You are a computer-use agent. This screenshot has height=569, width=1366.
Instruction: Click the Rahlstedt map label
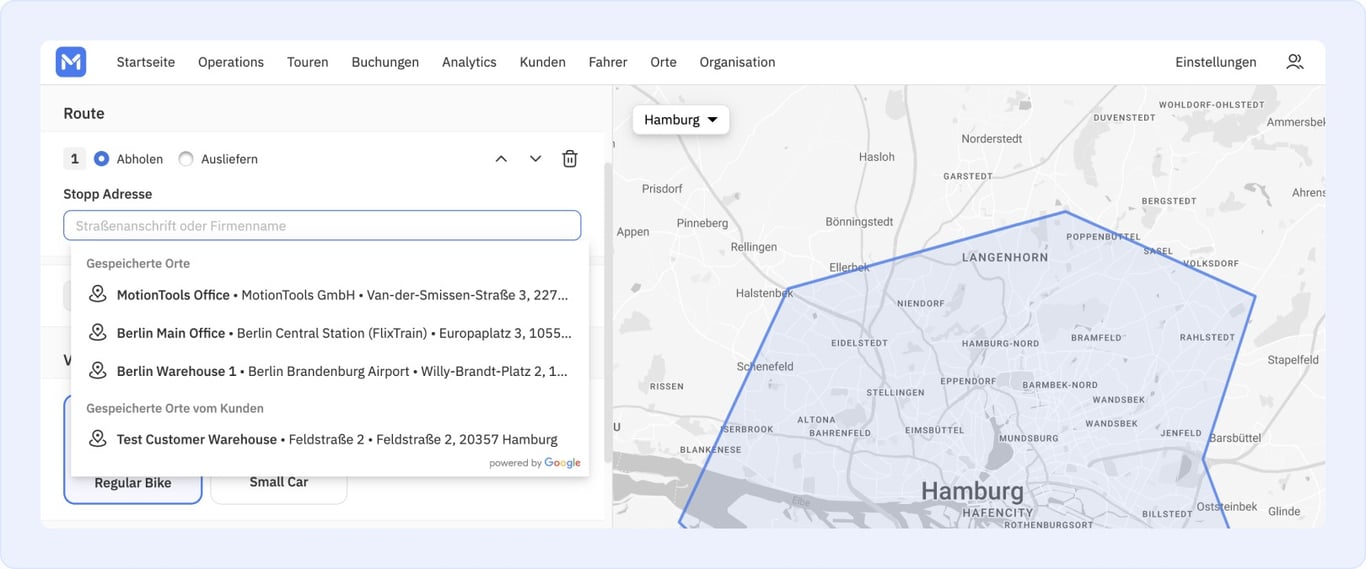pos(1207,338)
